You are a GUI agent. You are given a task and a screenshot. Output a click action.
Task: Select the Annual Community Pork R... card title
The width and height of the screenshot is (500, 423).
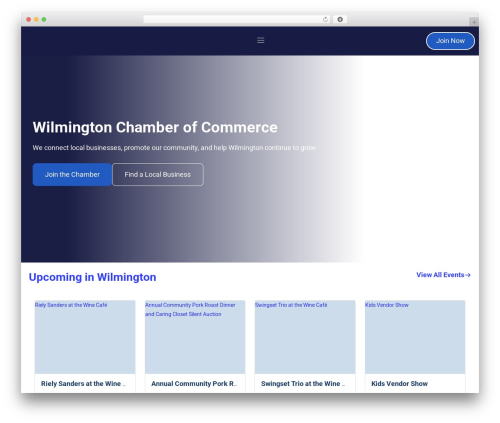coord(194,384)
